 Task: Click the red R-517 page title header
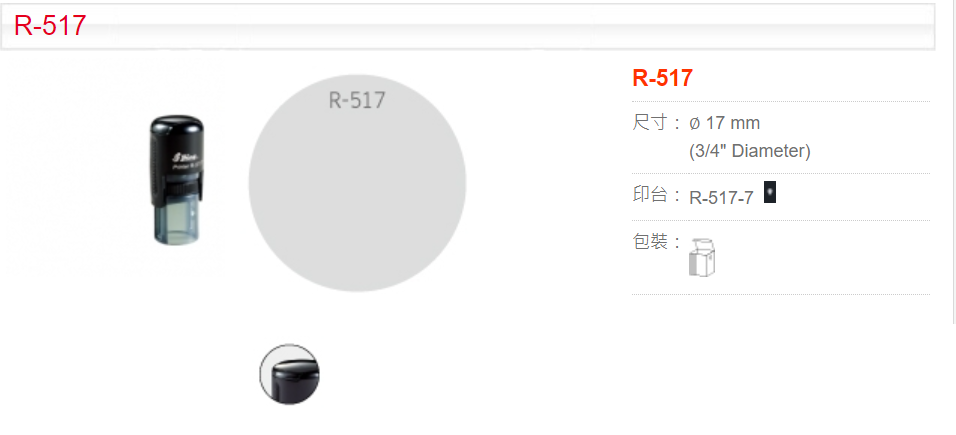point(50,26)
